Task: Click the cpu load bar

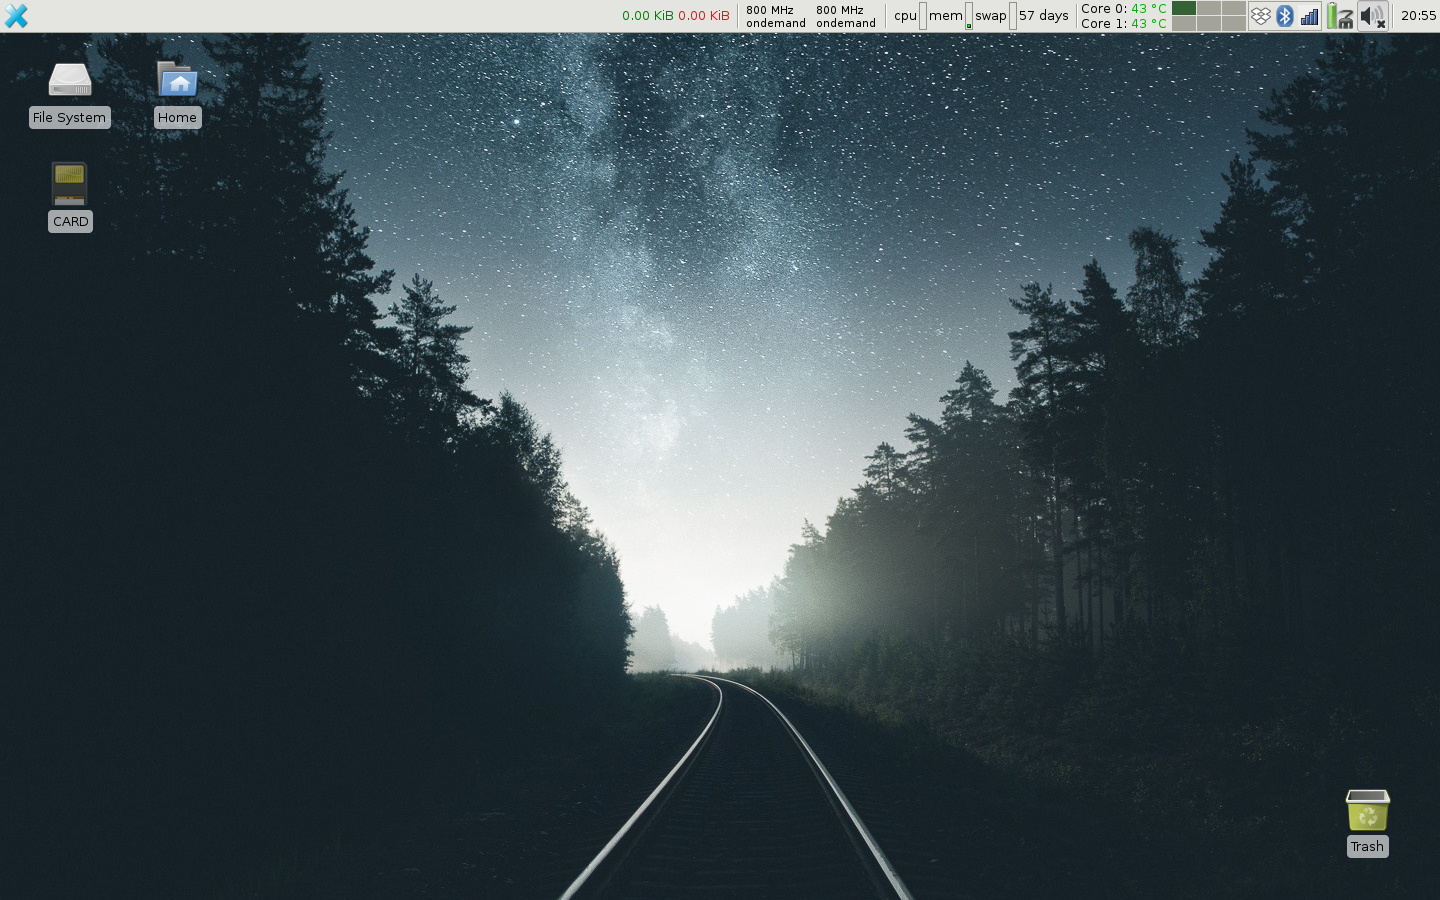Action: 922,16
